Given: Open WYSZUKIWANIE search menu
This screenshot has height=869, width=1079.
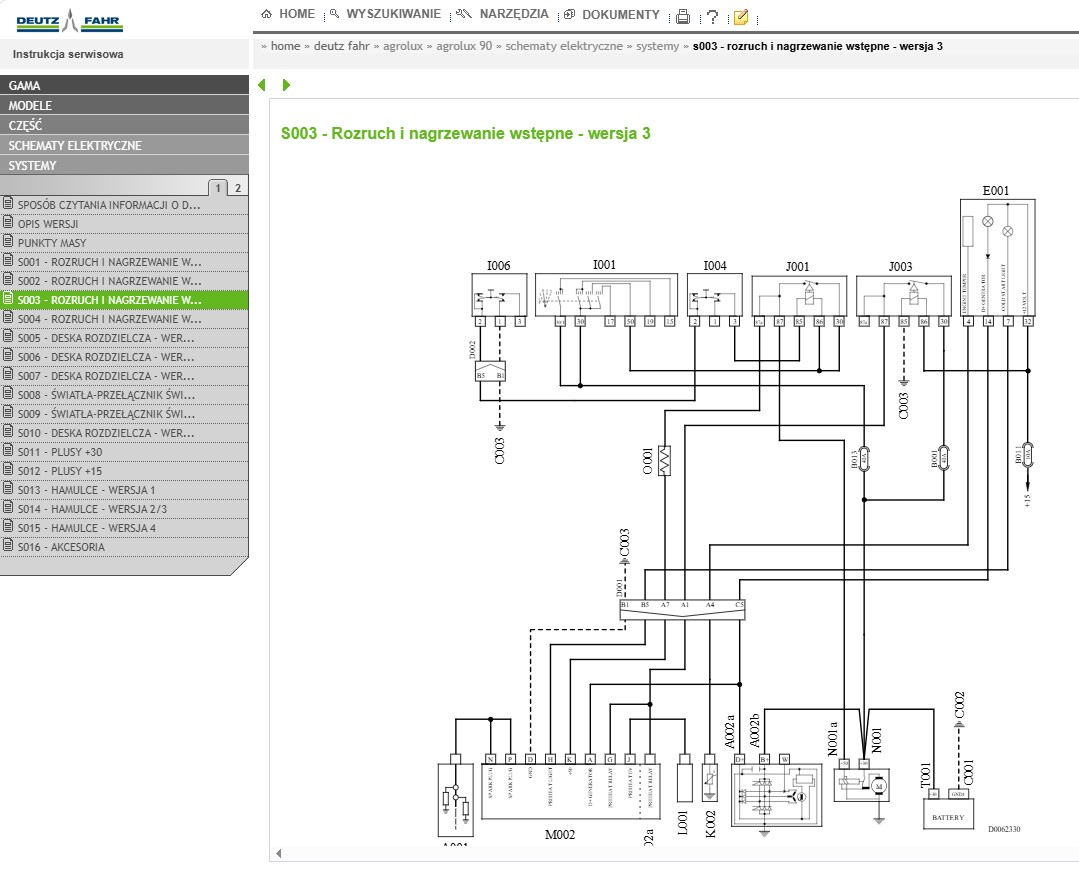Looking at the screenshot, I should (393, 14).
